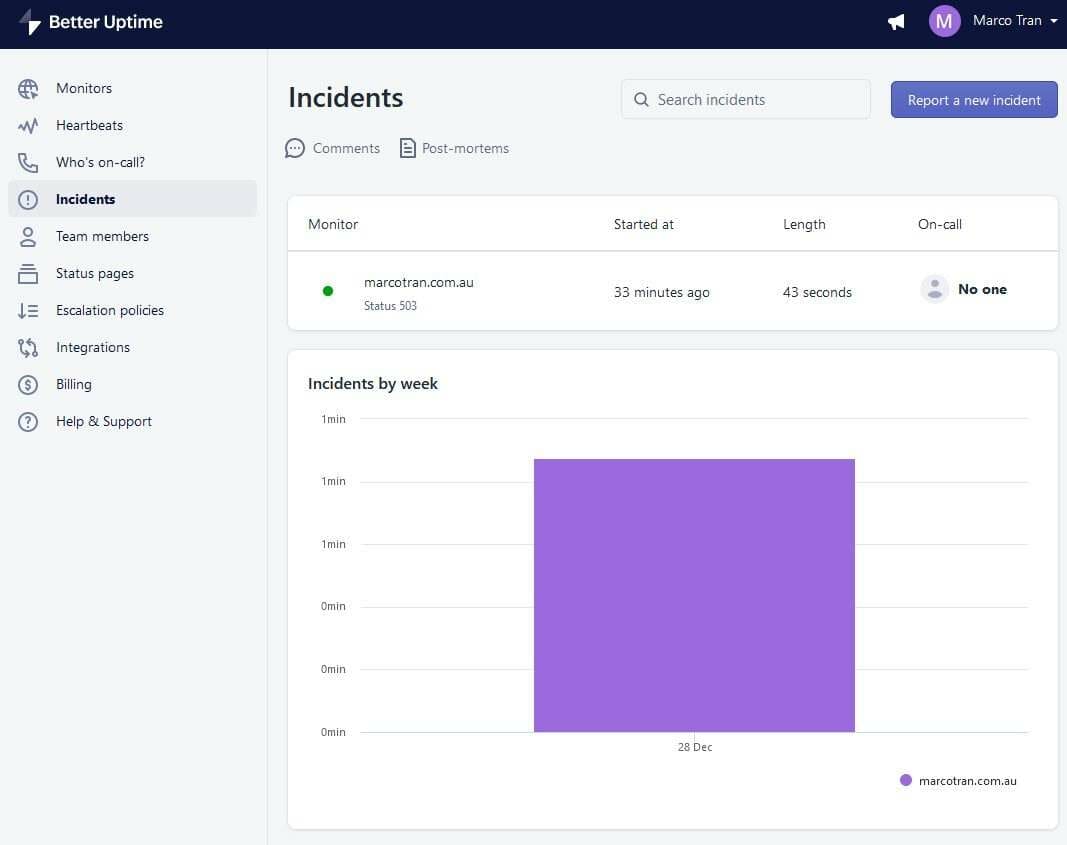The width and height of the screenshot is (1067, 845).
Task: Click the purple marcotran.com.au legend marker
Action: (905, 780)
